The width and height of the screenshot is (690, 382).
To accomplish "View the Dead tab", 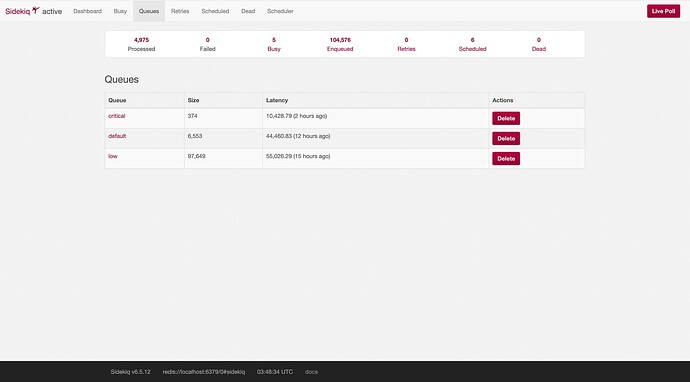I will click(x=248, y=11).
